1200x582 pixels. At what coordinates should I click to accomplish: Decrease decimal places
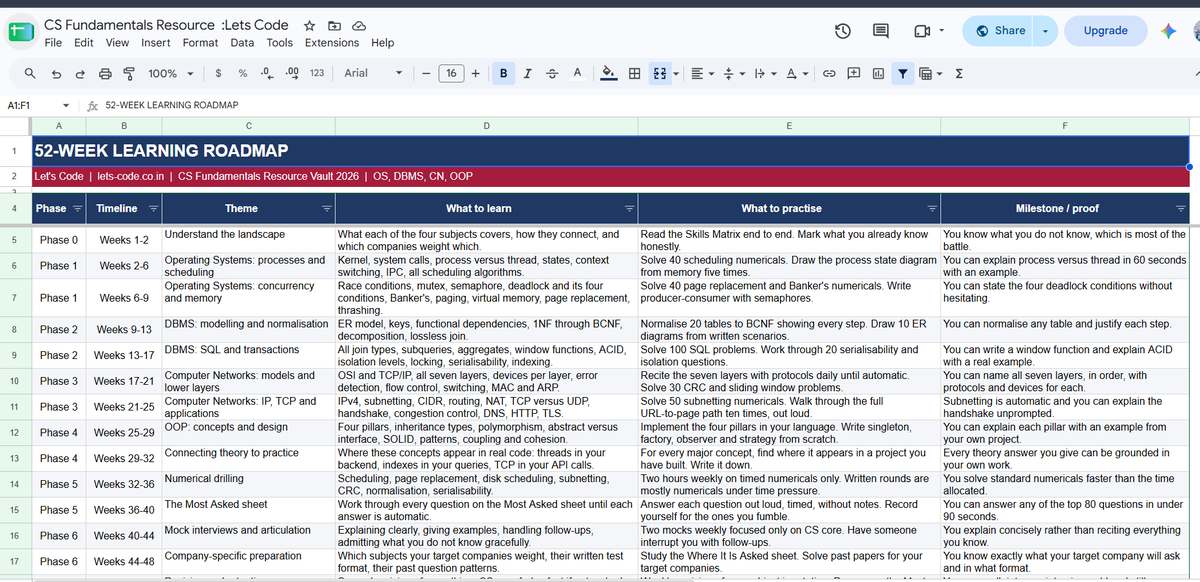pos(267,73)
